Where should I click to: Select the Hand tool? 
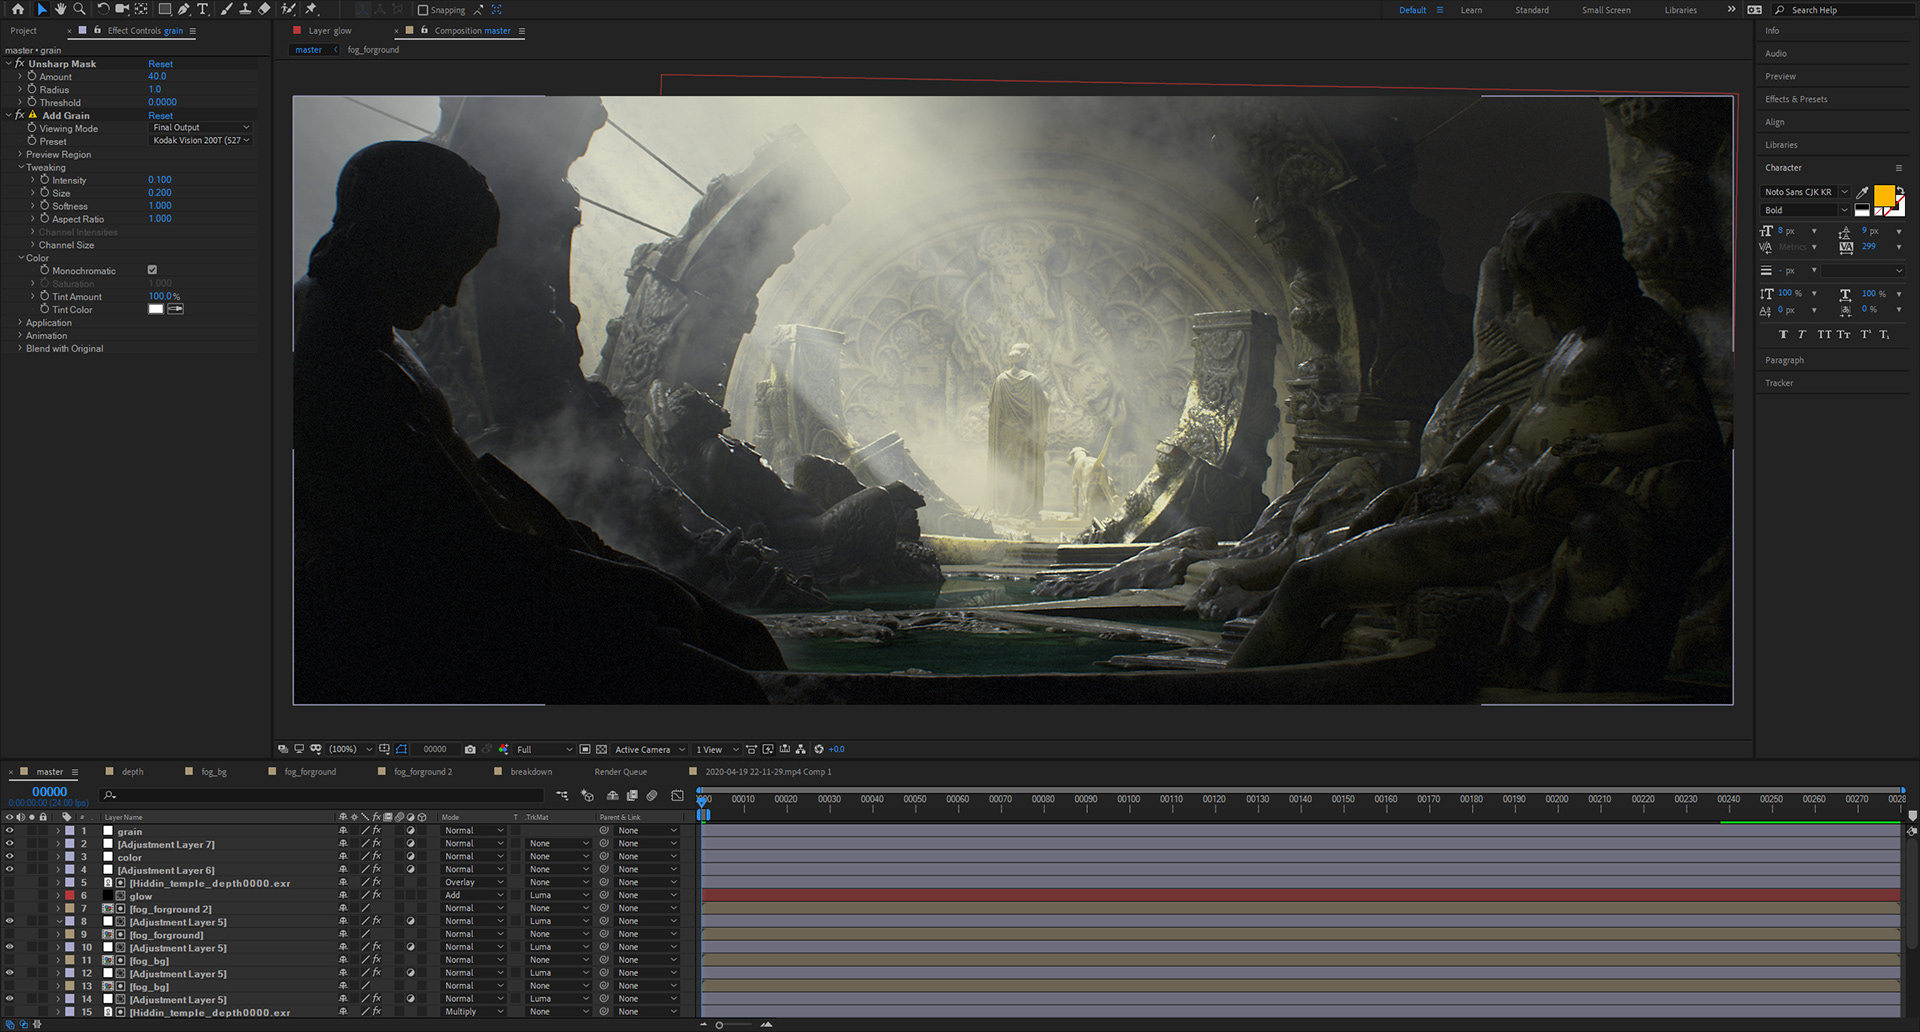click(60, 9)
